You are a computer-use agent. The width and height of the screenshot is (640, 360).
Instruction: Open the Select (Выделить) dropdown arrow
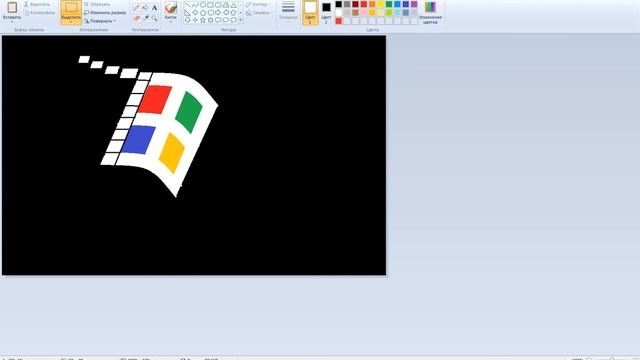[x=71, y=22]
